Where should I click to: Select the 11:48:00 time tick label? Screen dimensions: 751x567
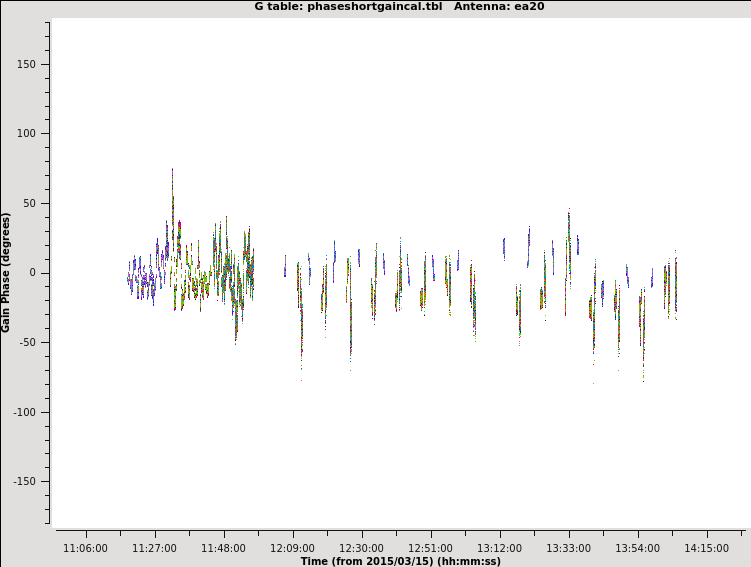[223, 548]
